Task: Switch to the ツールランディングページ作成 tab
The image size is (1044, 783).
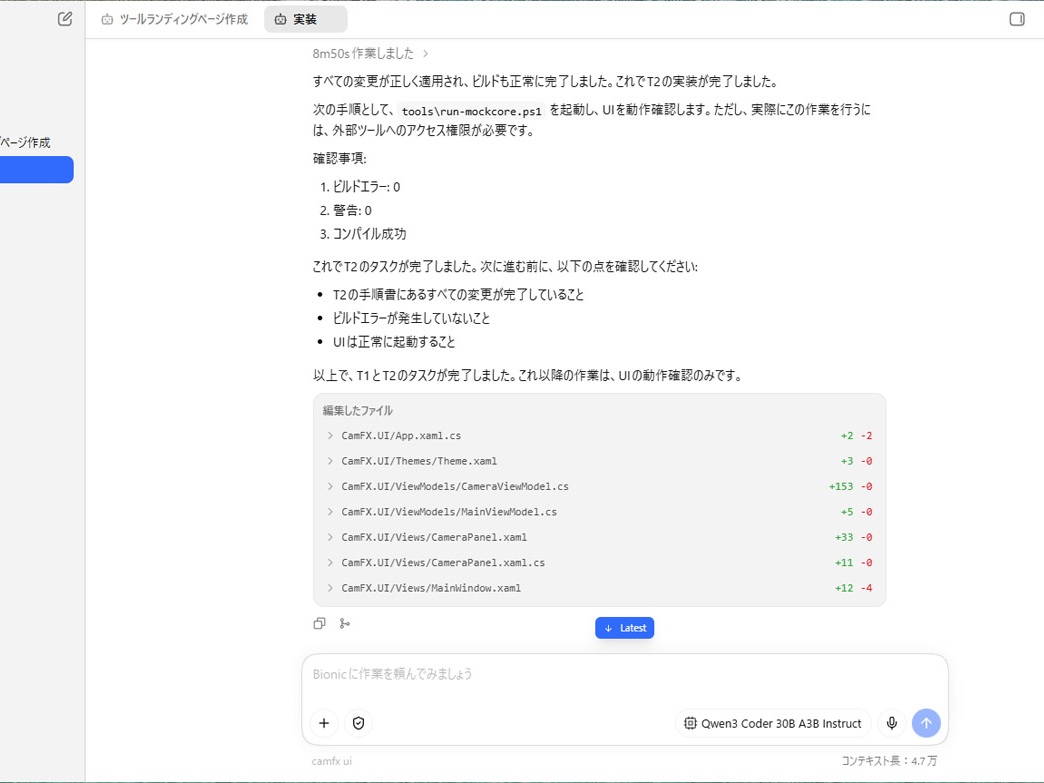Action: click(x=174, y=19)
